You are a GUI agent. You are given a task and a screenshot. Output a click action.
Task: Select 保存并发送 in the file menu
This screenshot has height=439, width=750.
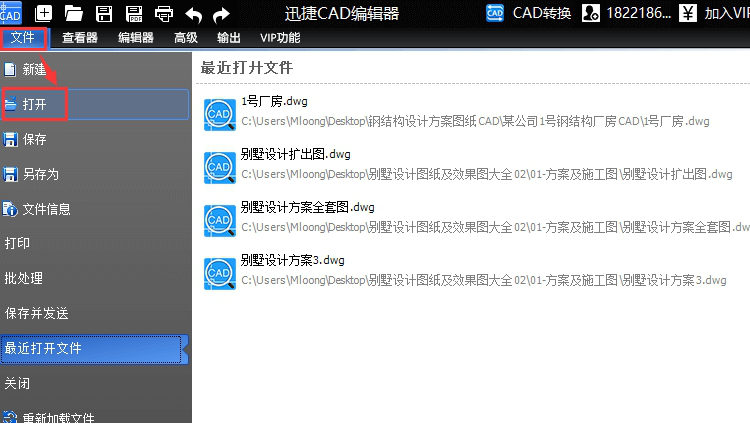point(95,313)
